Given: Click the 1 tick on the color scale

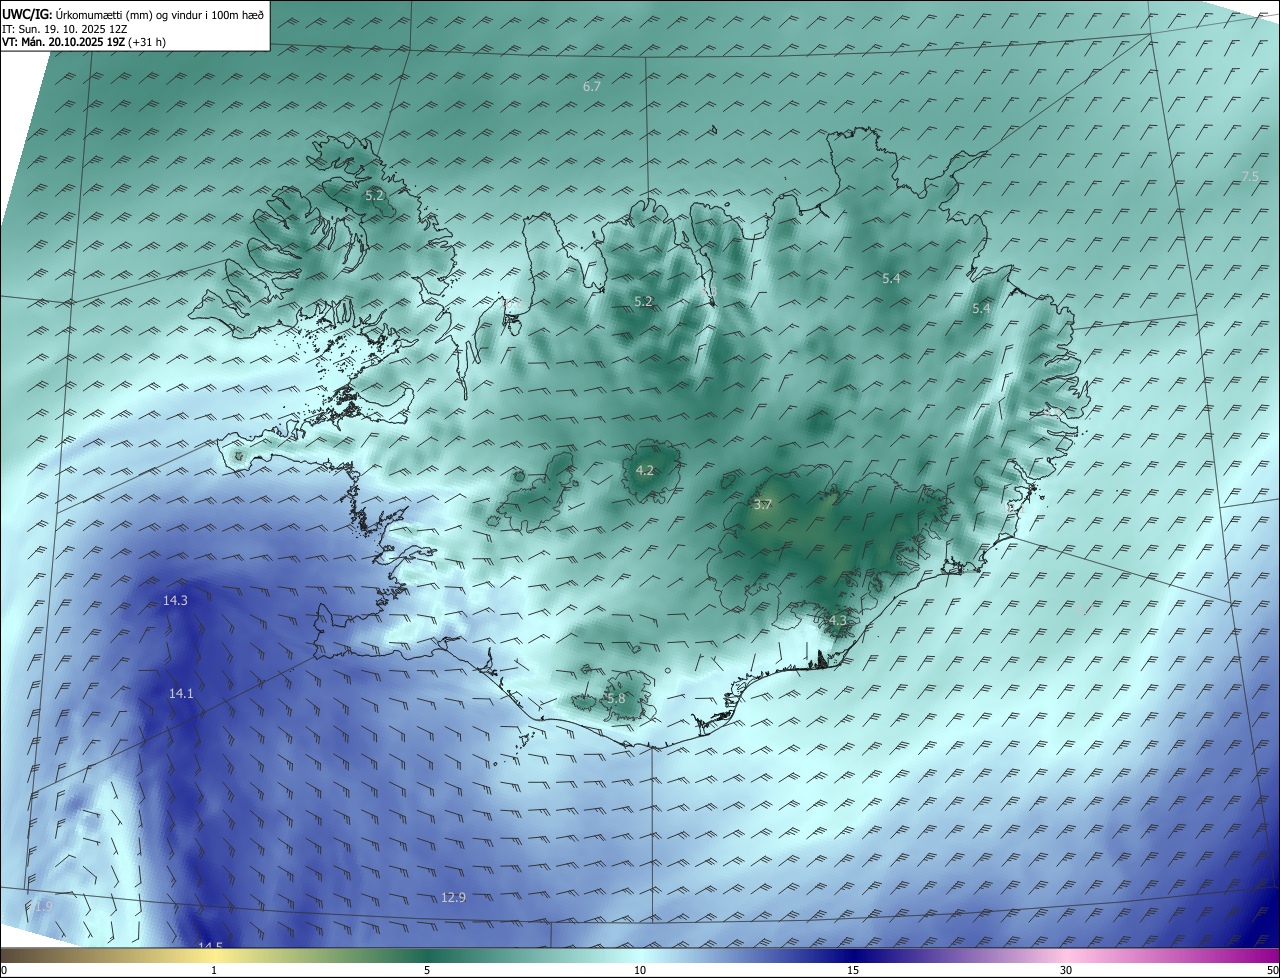Looking at the screenshot, I should click(x=214, y=970).
